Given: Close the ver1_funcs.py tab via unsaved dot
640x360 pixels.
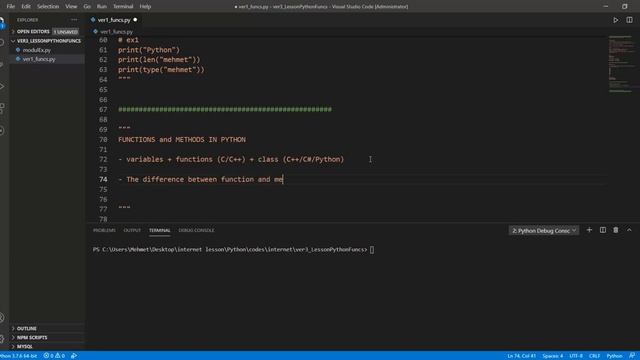Looking at the screenshot, I should pyautogui.click(x=135, y=20).
